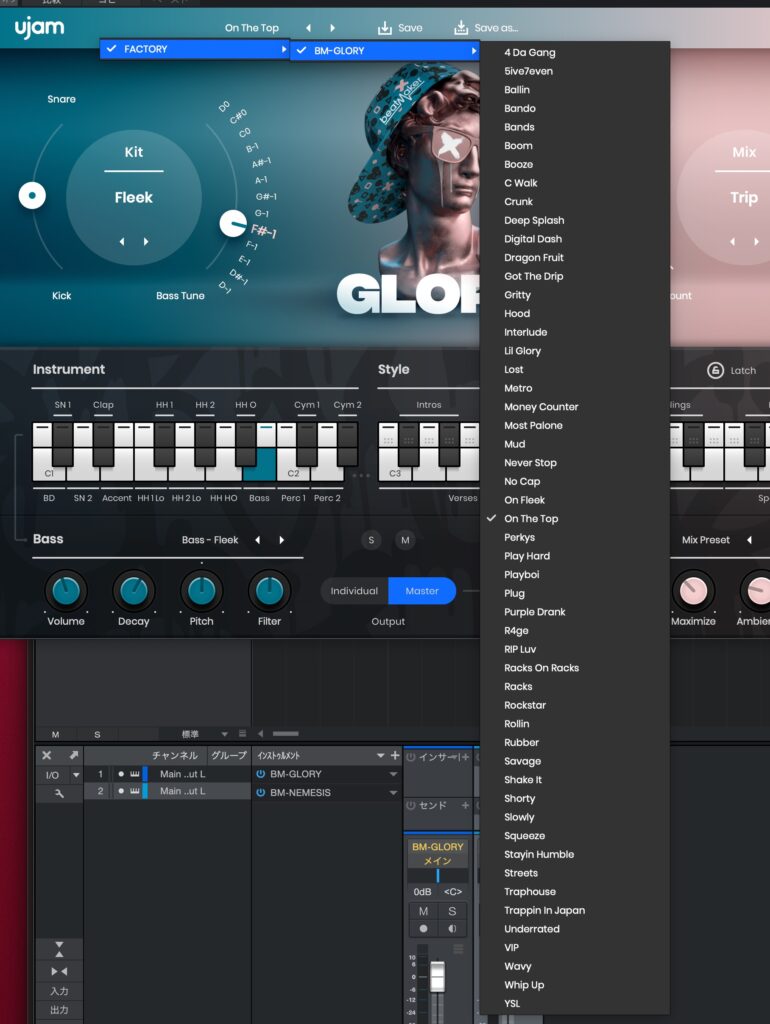Click the Save preset download icon
The width and height of the screenshot is (770, 1024).
[x=385, y=28]
